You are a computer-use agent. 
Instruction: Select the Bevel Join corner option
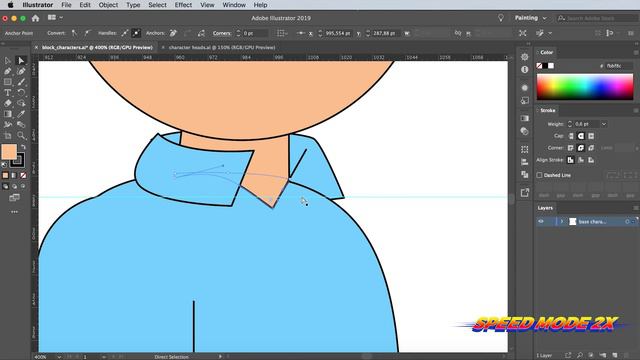click(591, 148)
